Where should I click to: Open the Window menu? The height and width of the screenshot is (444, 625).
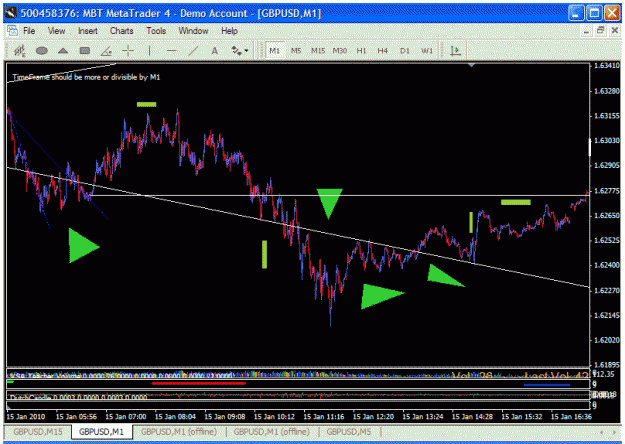(193, 31)
